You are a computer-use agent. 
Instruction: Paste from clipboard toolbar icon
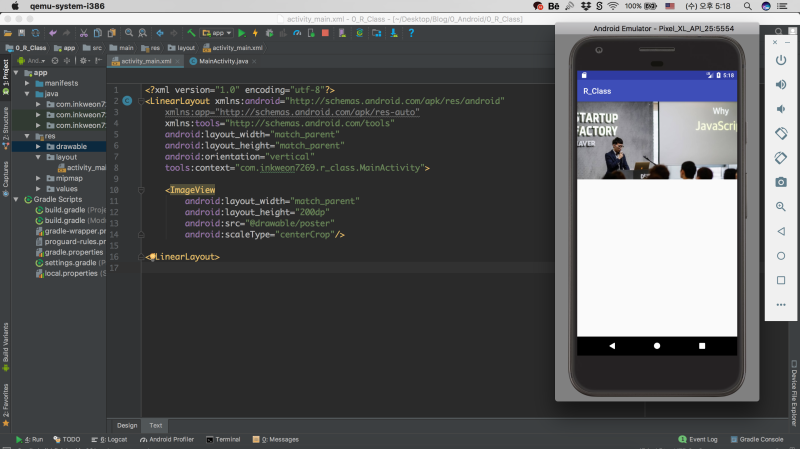[x=112, y=33]
